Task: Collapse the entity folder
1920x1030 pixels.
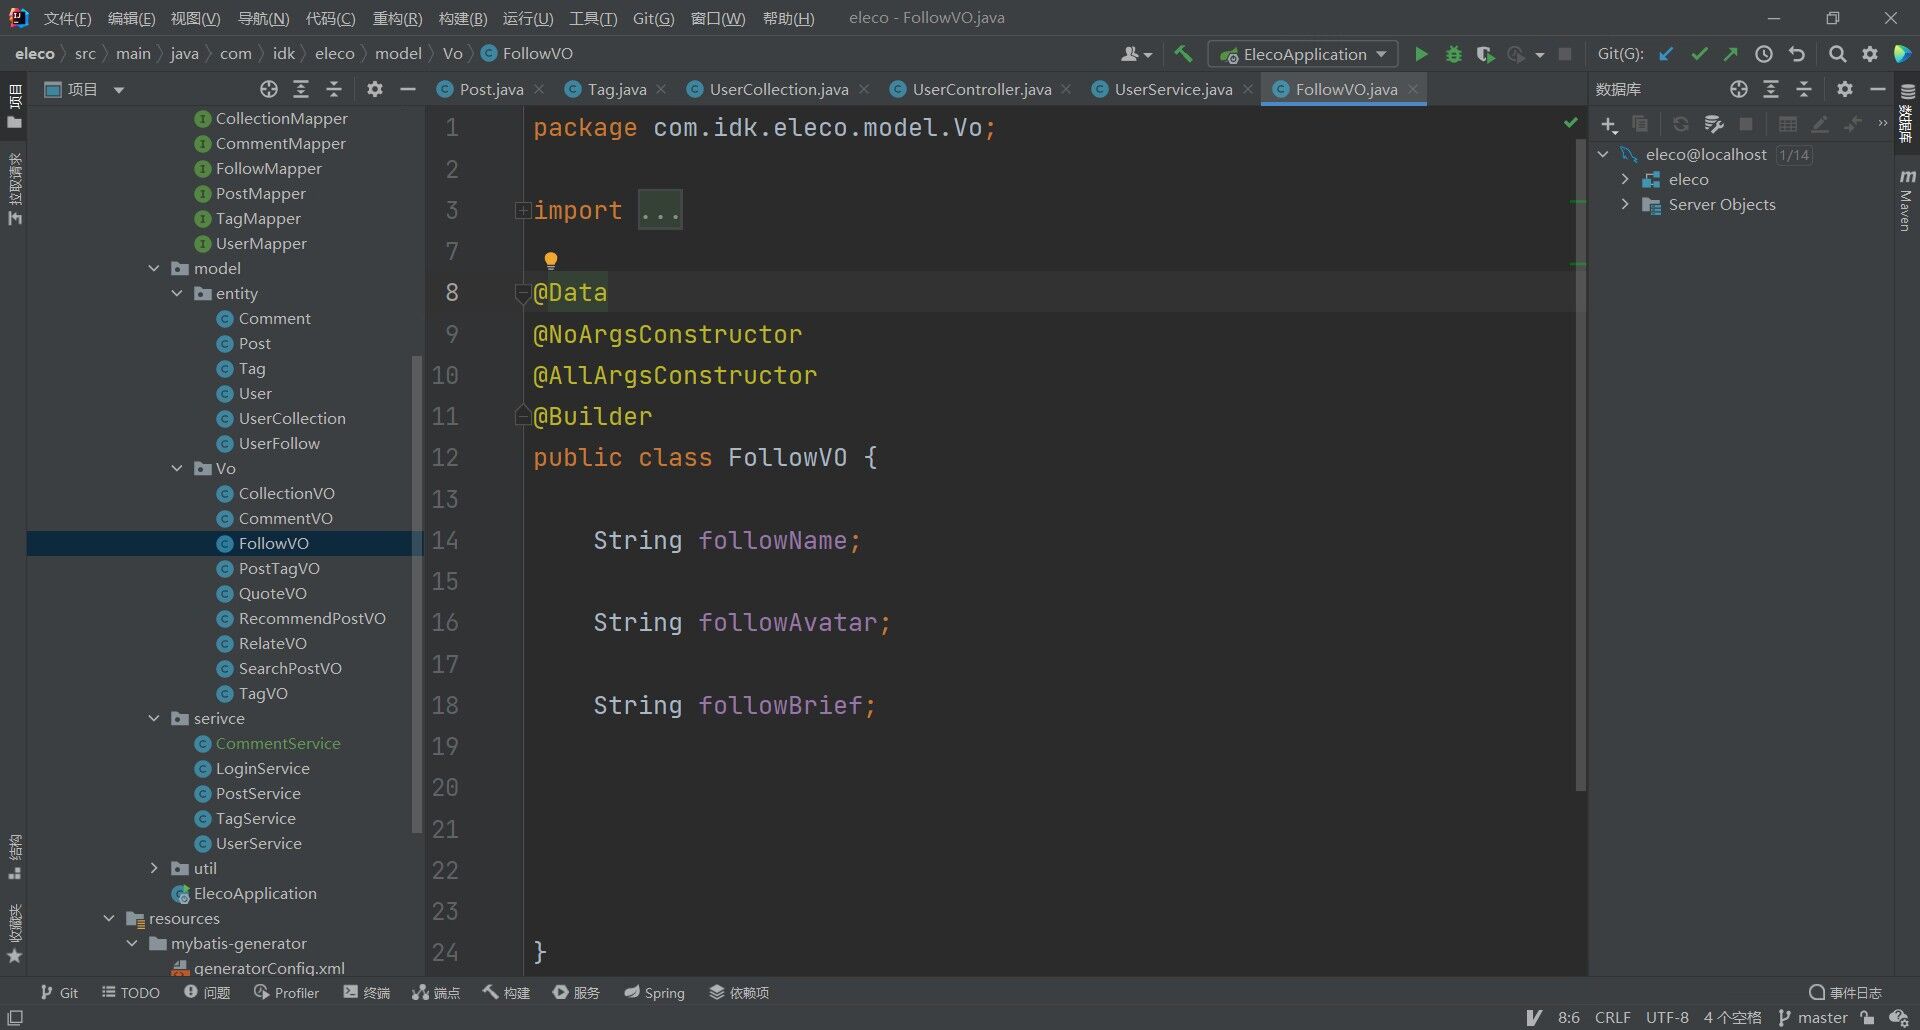Action: [x=177, y=293]
